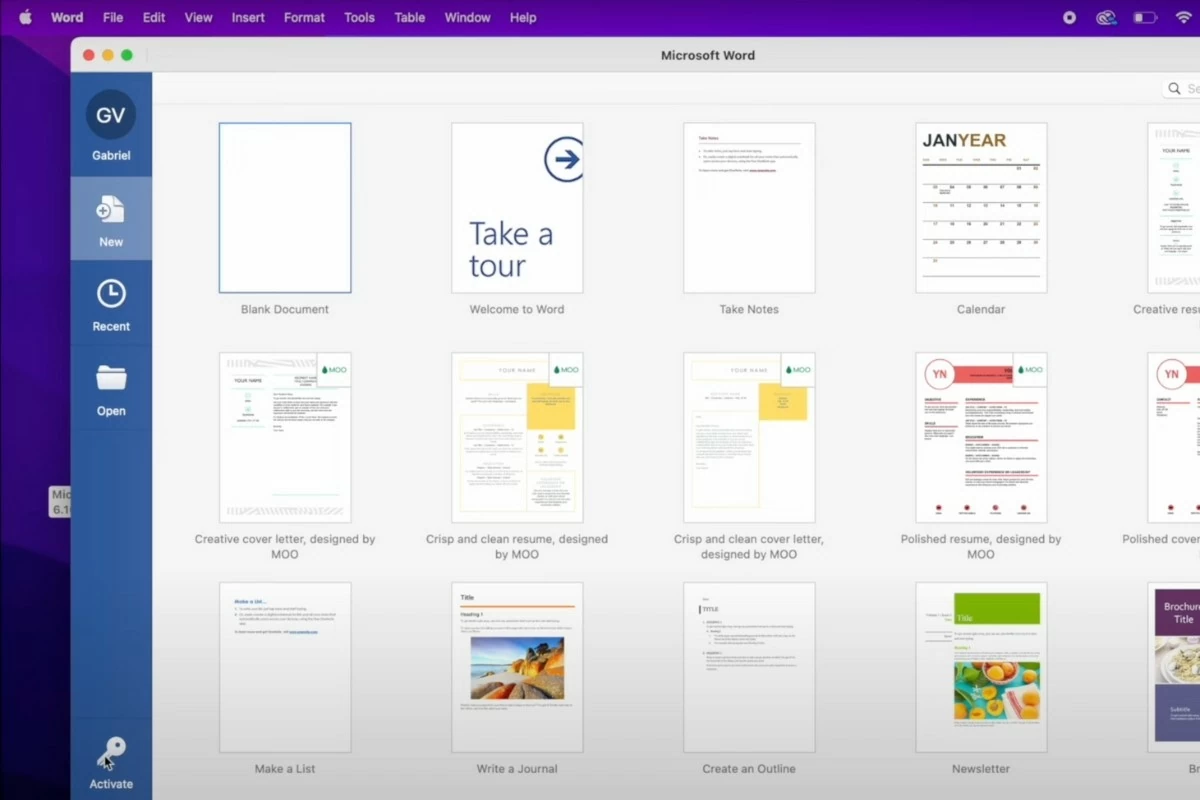Select the Welcome to Word tour template
Screen dimensions: 1200x800
(517, 208)
